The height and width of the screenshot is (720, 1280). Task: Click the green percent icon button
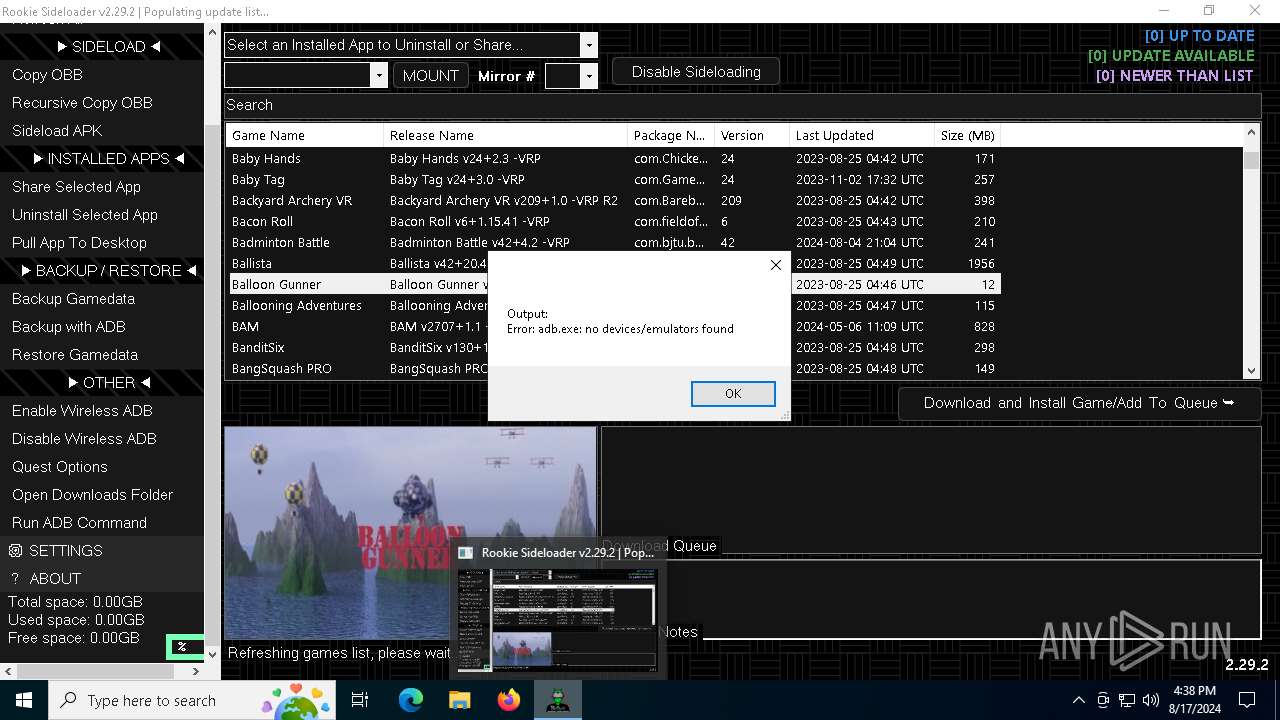(182, 647)
